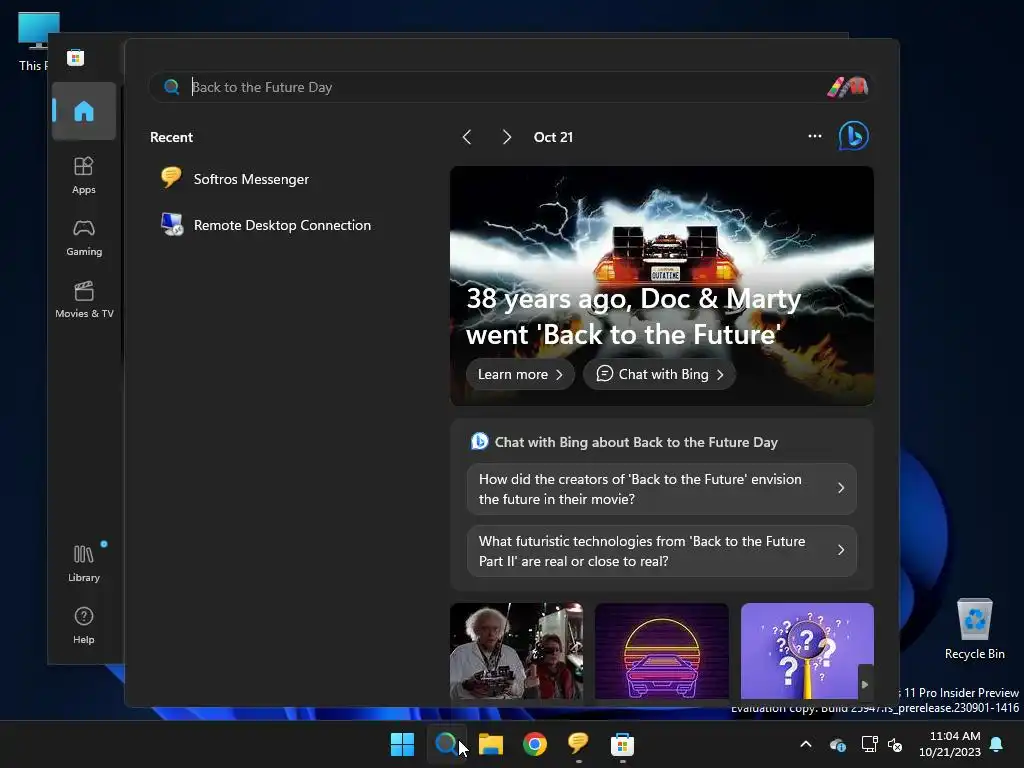Open Windows Start button on taskbar
The height and width of the screenshot is (768, 1024).
coord(402,744)
